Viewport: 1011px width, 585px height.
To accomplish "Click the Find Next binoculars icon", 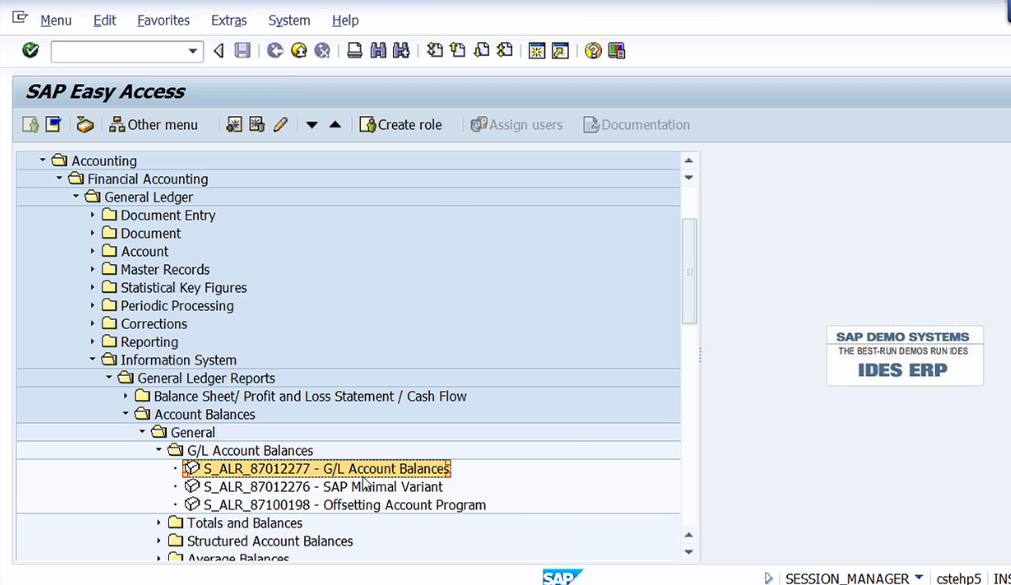I will click(401, 50).
